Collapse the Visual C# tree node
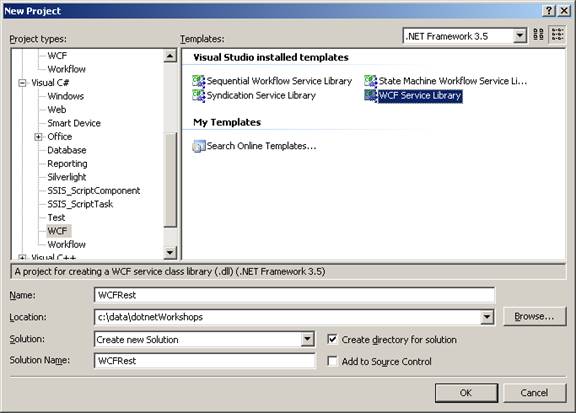 pyautogui.click(x=22, y=83)
